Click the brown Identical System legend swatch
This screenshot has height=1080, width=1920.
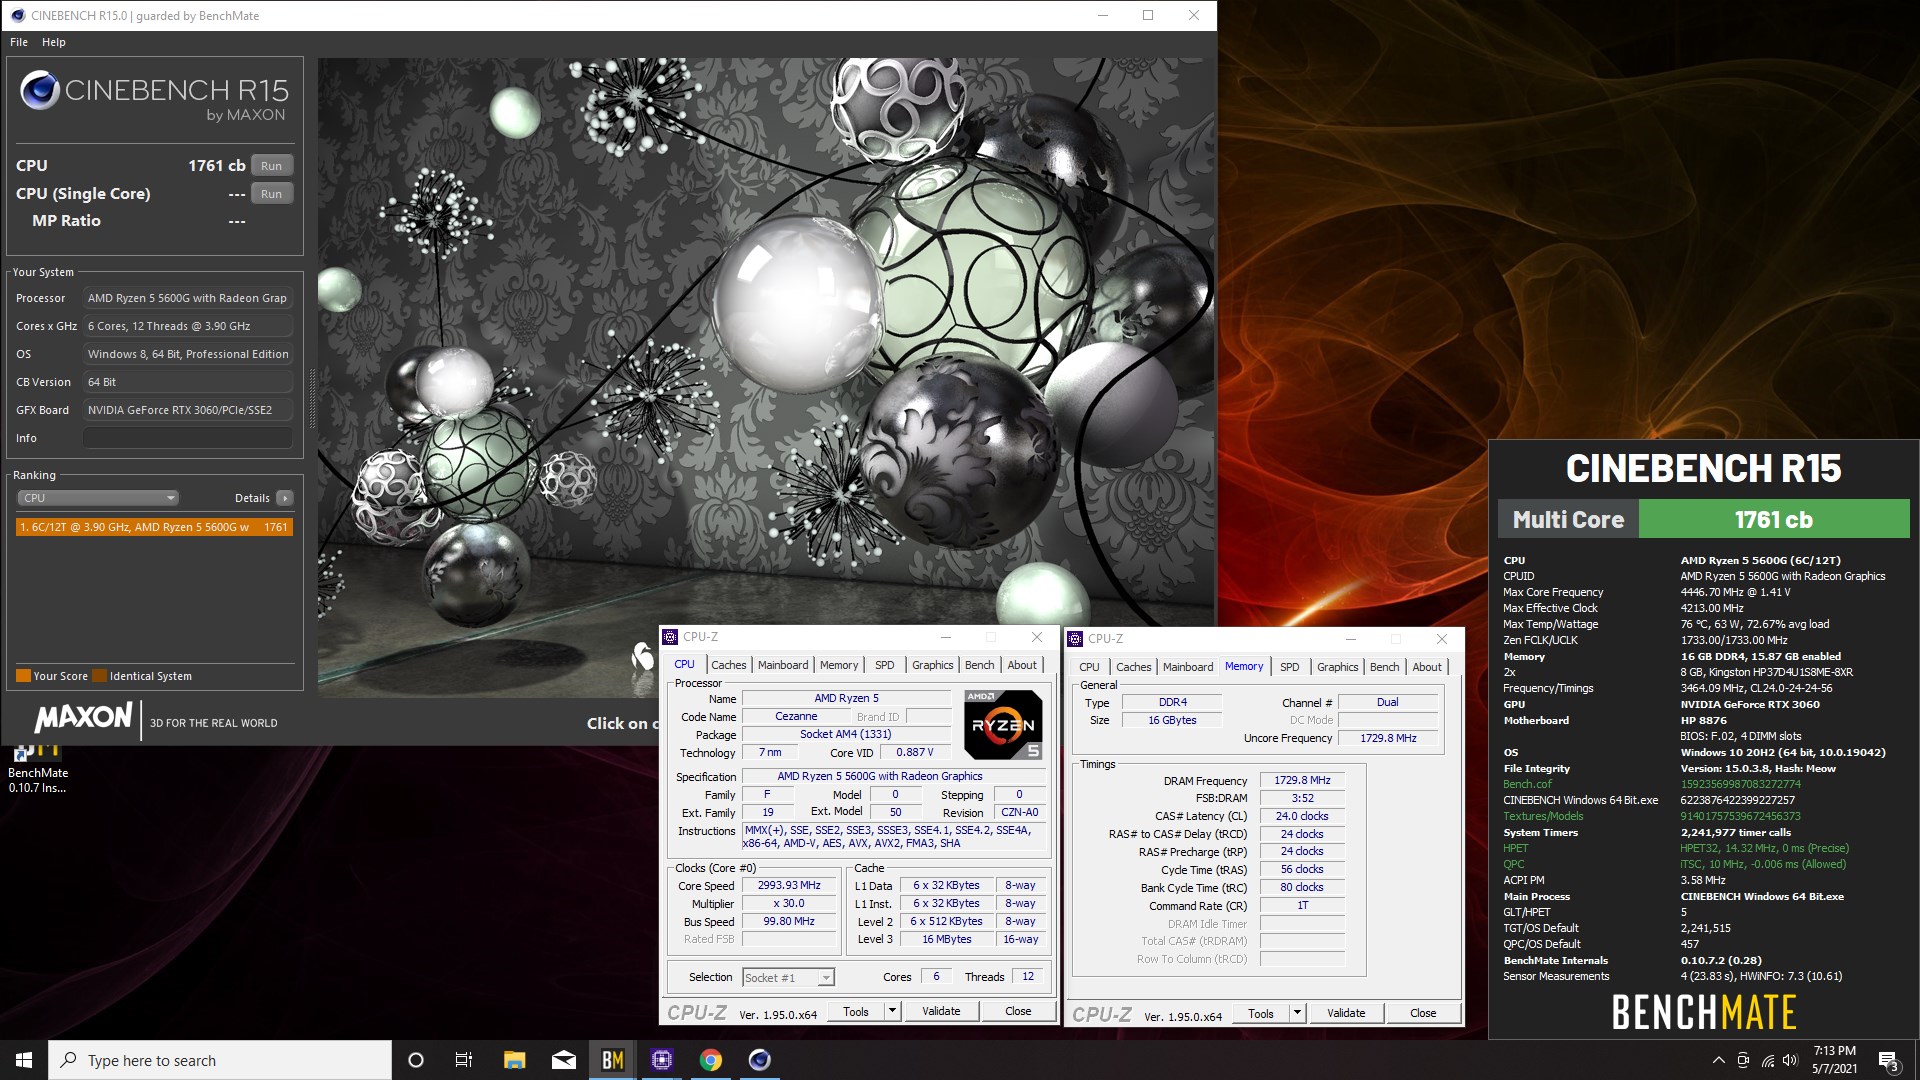(100, 676)
